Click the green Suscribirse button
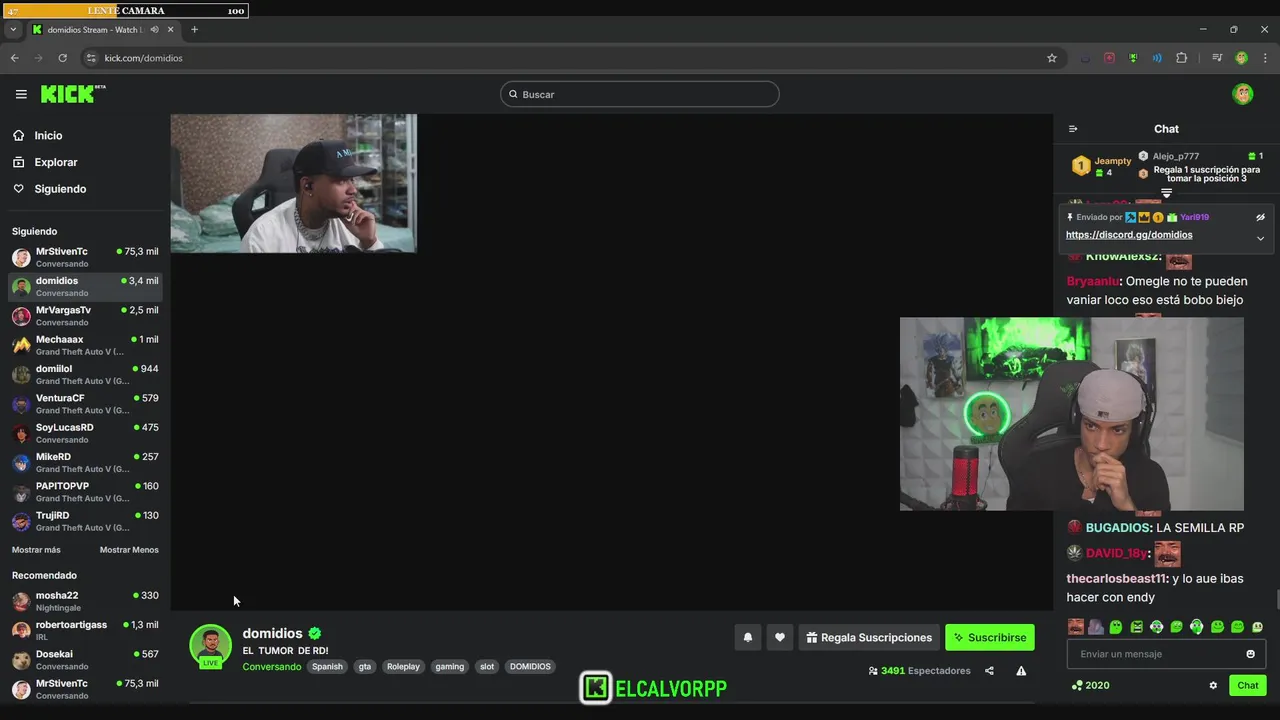 [990, 637]
